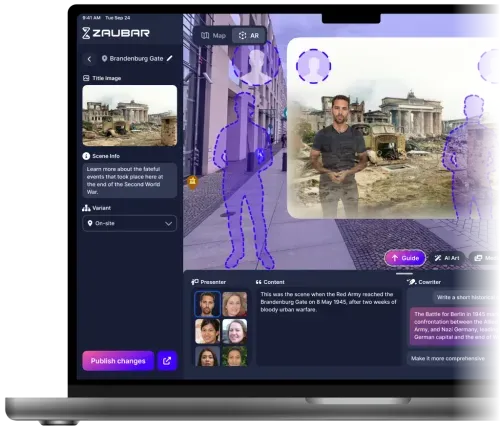Click the presenter video preview card

(x=392, y=128)
